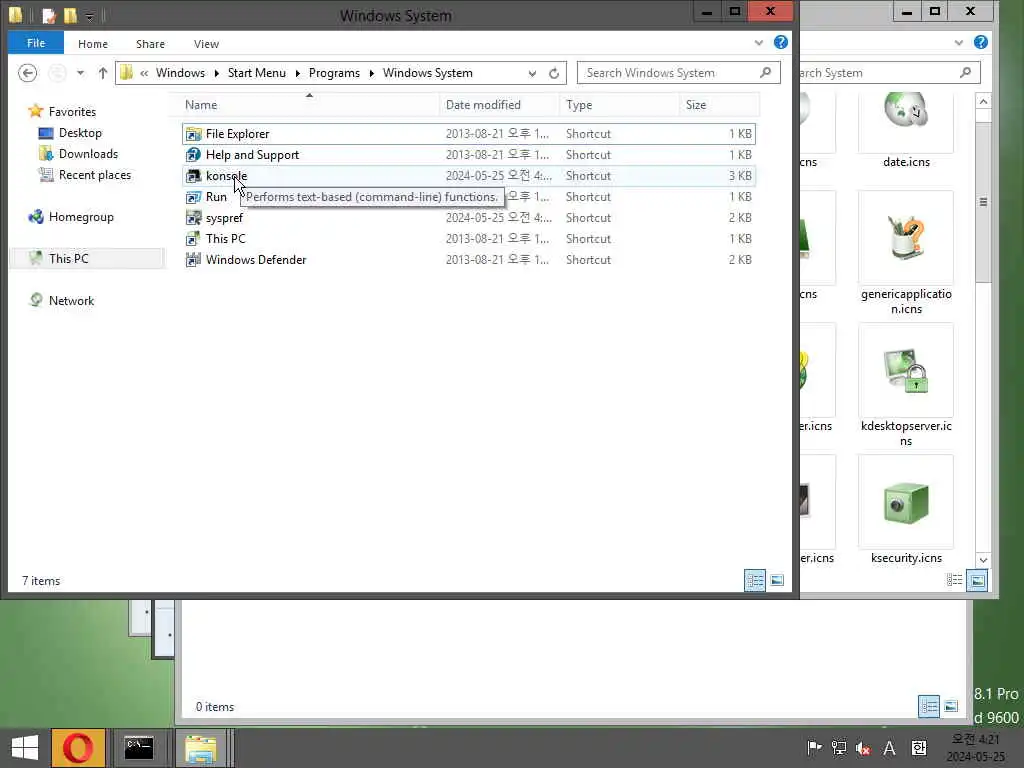The image size is (1024, 768).
Task: Select Favorites in navigation pane
Action: (x=72, y=112)
